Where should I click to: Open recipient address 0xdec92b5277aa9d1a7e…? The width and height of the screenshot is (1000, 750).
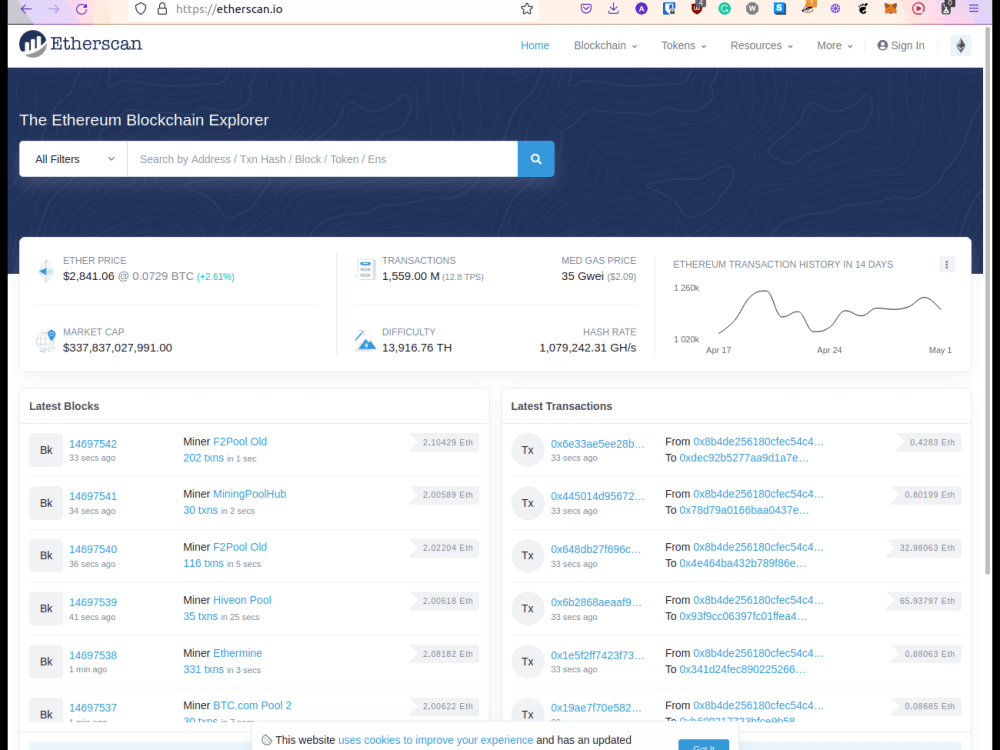[744, 458]
